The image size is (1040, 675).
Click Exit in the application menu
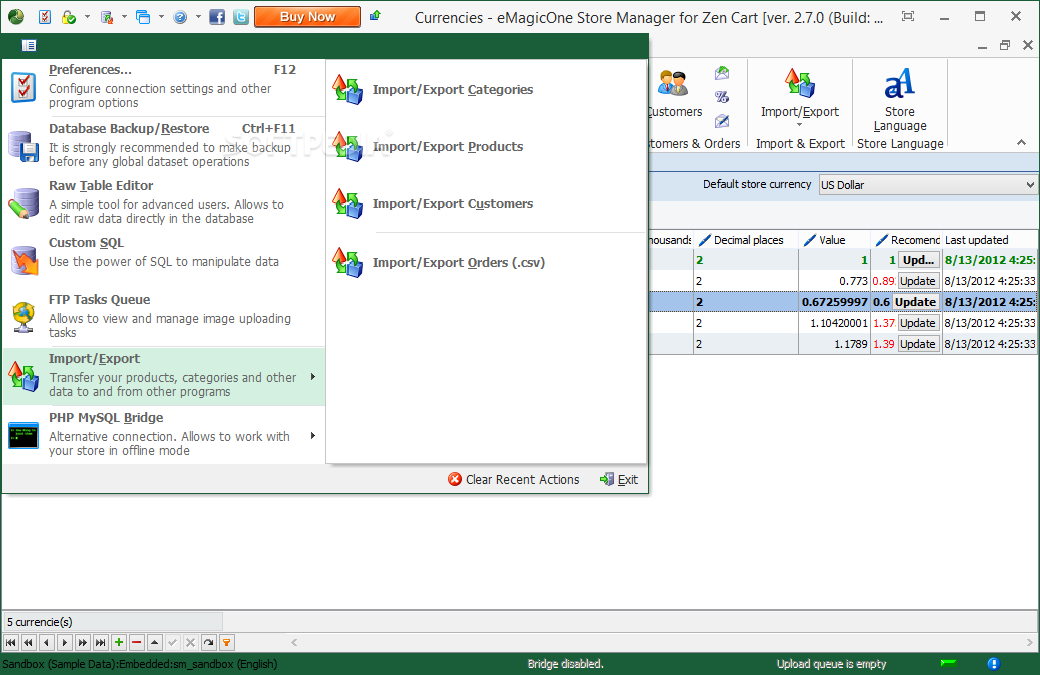click(619, 479)
